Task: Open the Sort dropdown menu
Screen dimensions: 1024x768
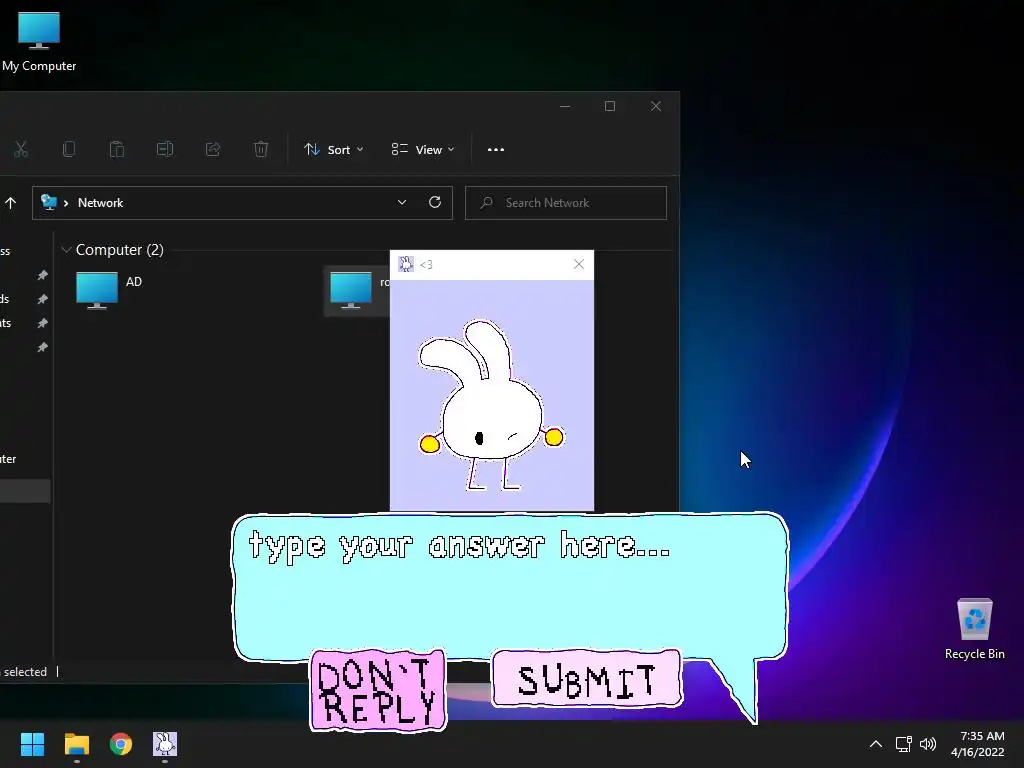Action: [334, 150]
